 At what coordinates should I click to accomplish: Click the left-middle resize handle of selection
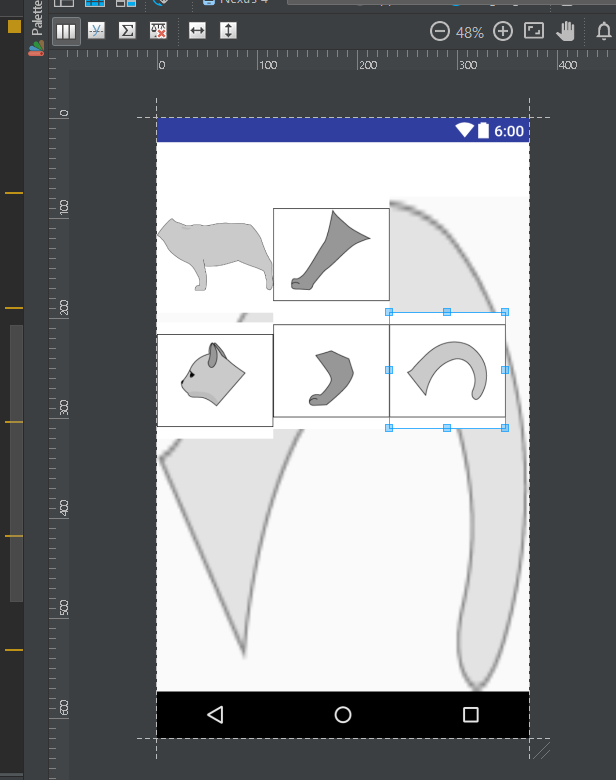coord(389,370)
